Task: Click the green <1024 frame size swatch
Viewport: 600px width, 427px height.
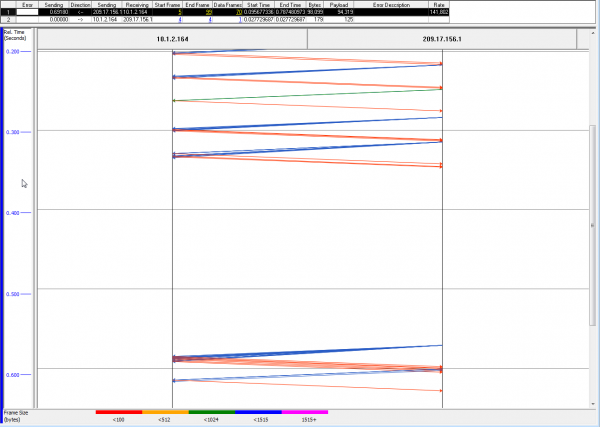Action: [212, 412]
